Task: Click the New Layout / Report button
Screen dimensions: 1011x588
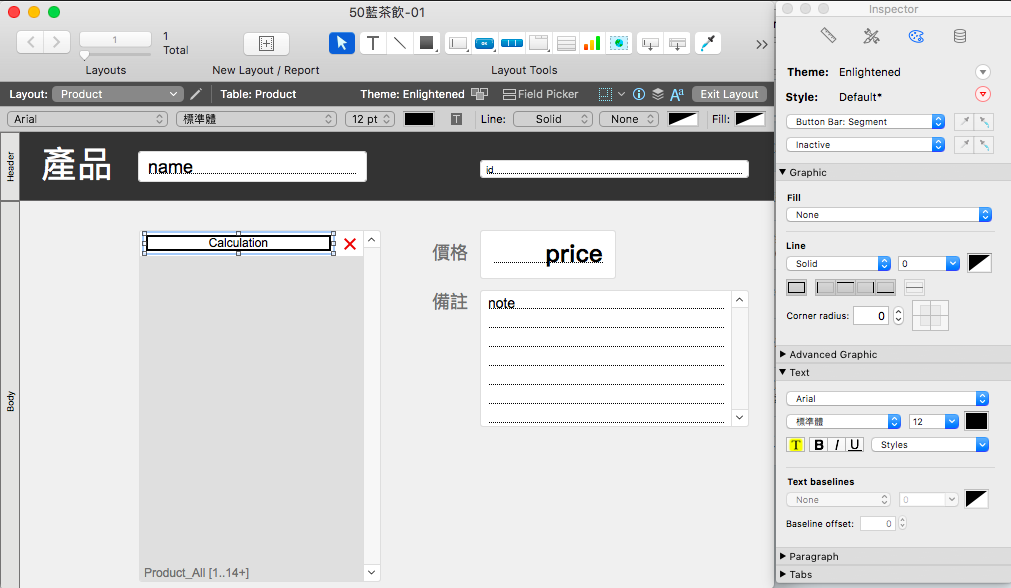Action: click(x=266, y=43)
